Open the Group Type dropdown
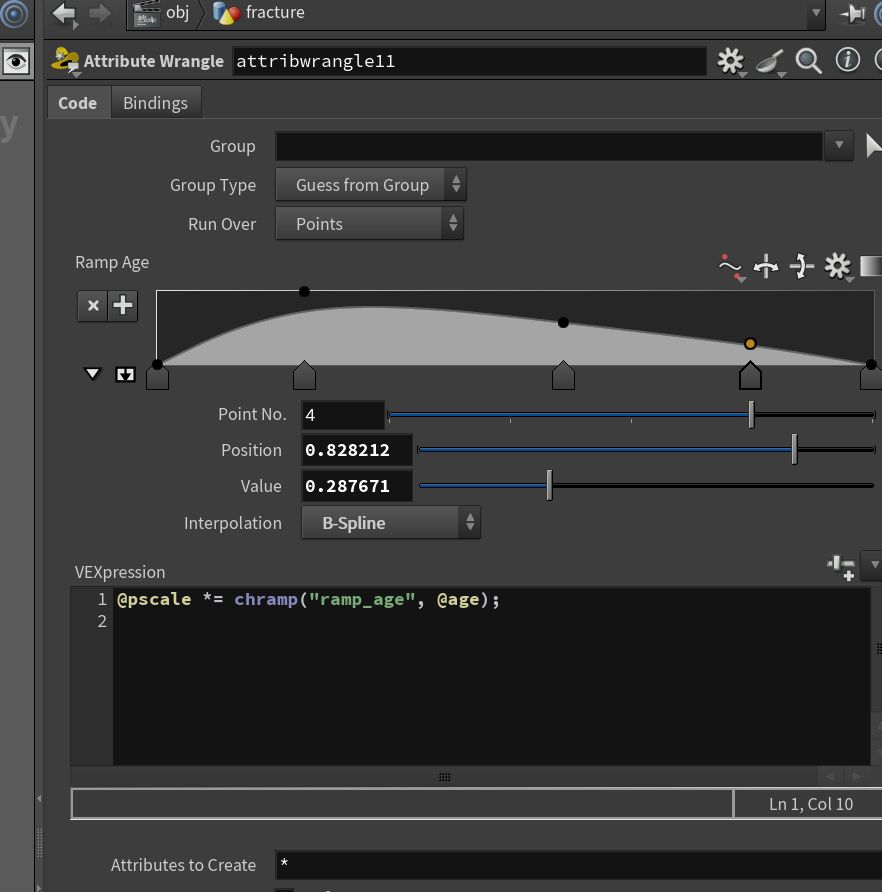882x892 pixels. (370, 184)
